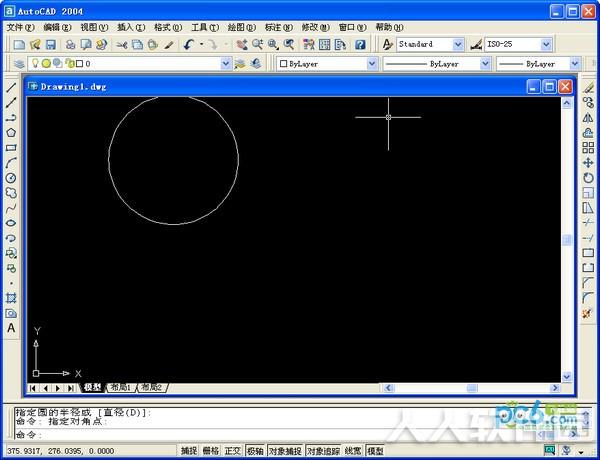Select the Multiline Text A tool
This screenshot has width=600, height=460.
[x=11, y=328]
